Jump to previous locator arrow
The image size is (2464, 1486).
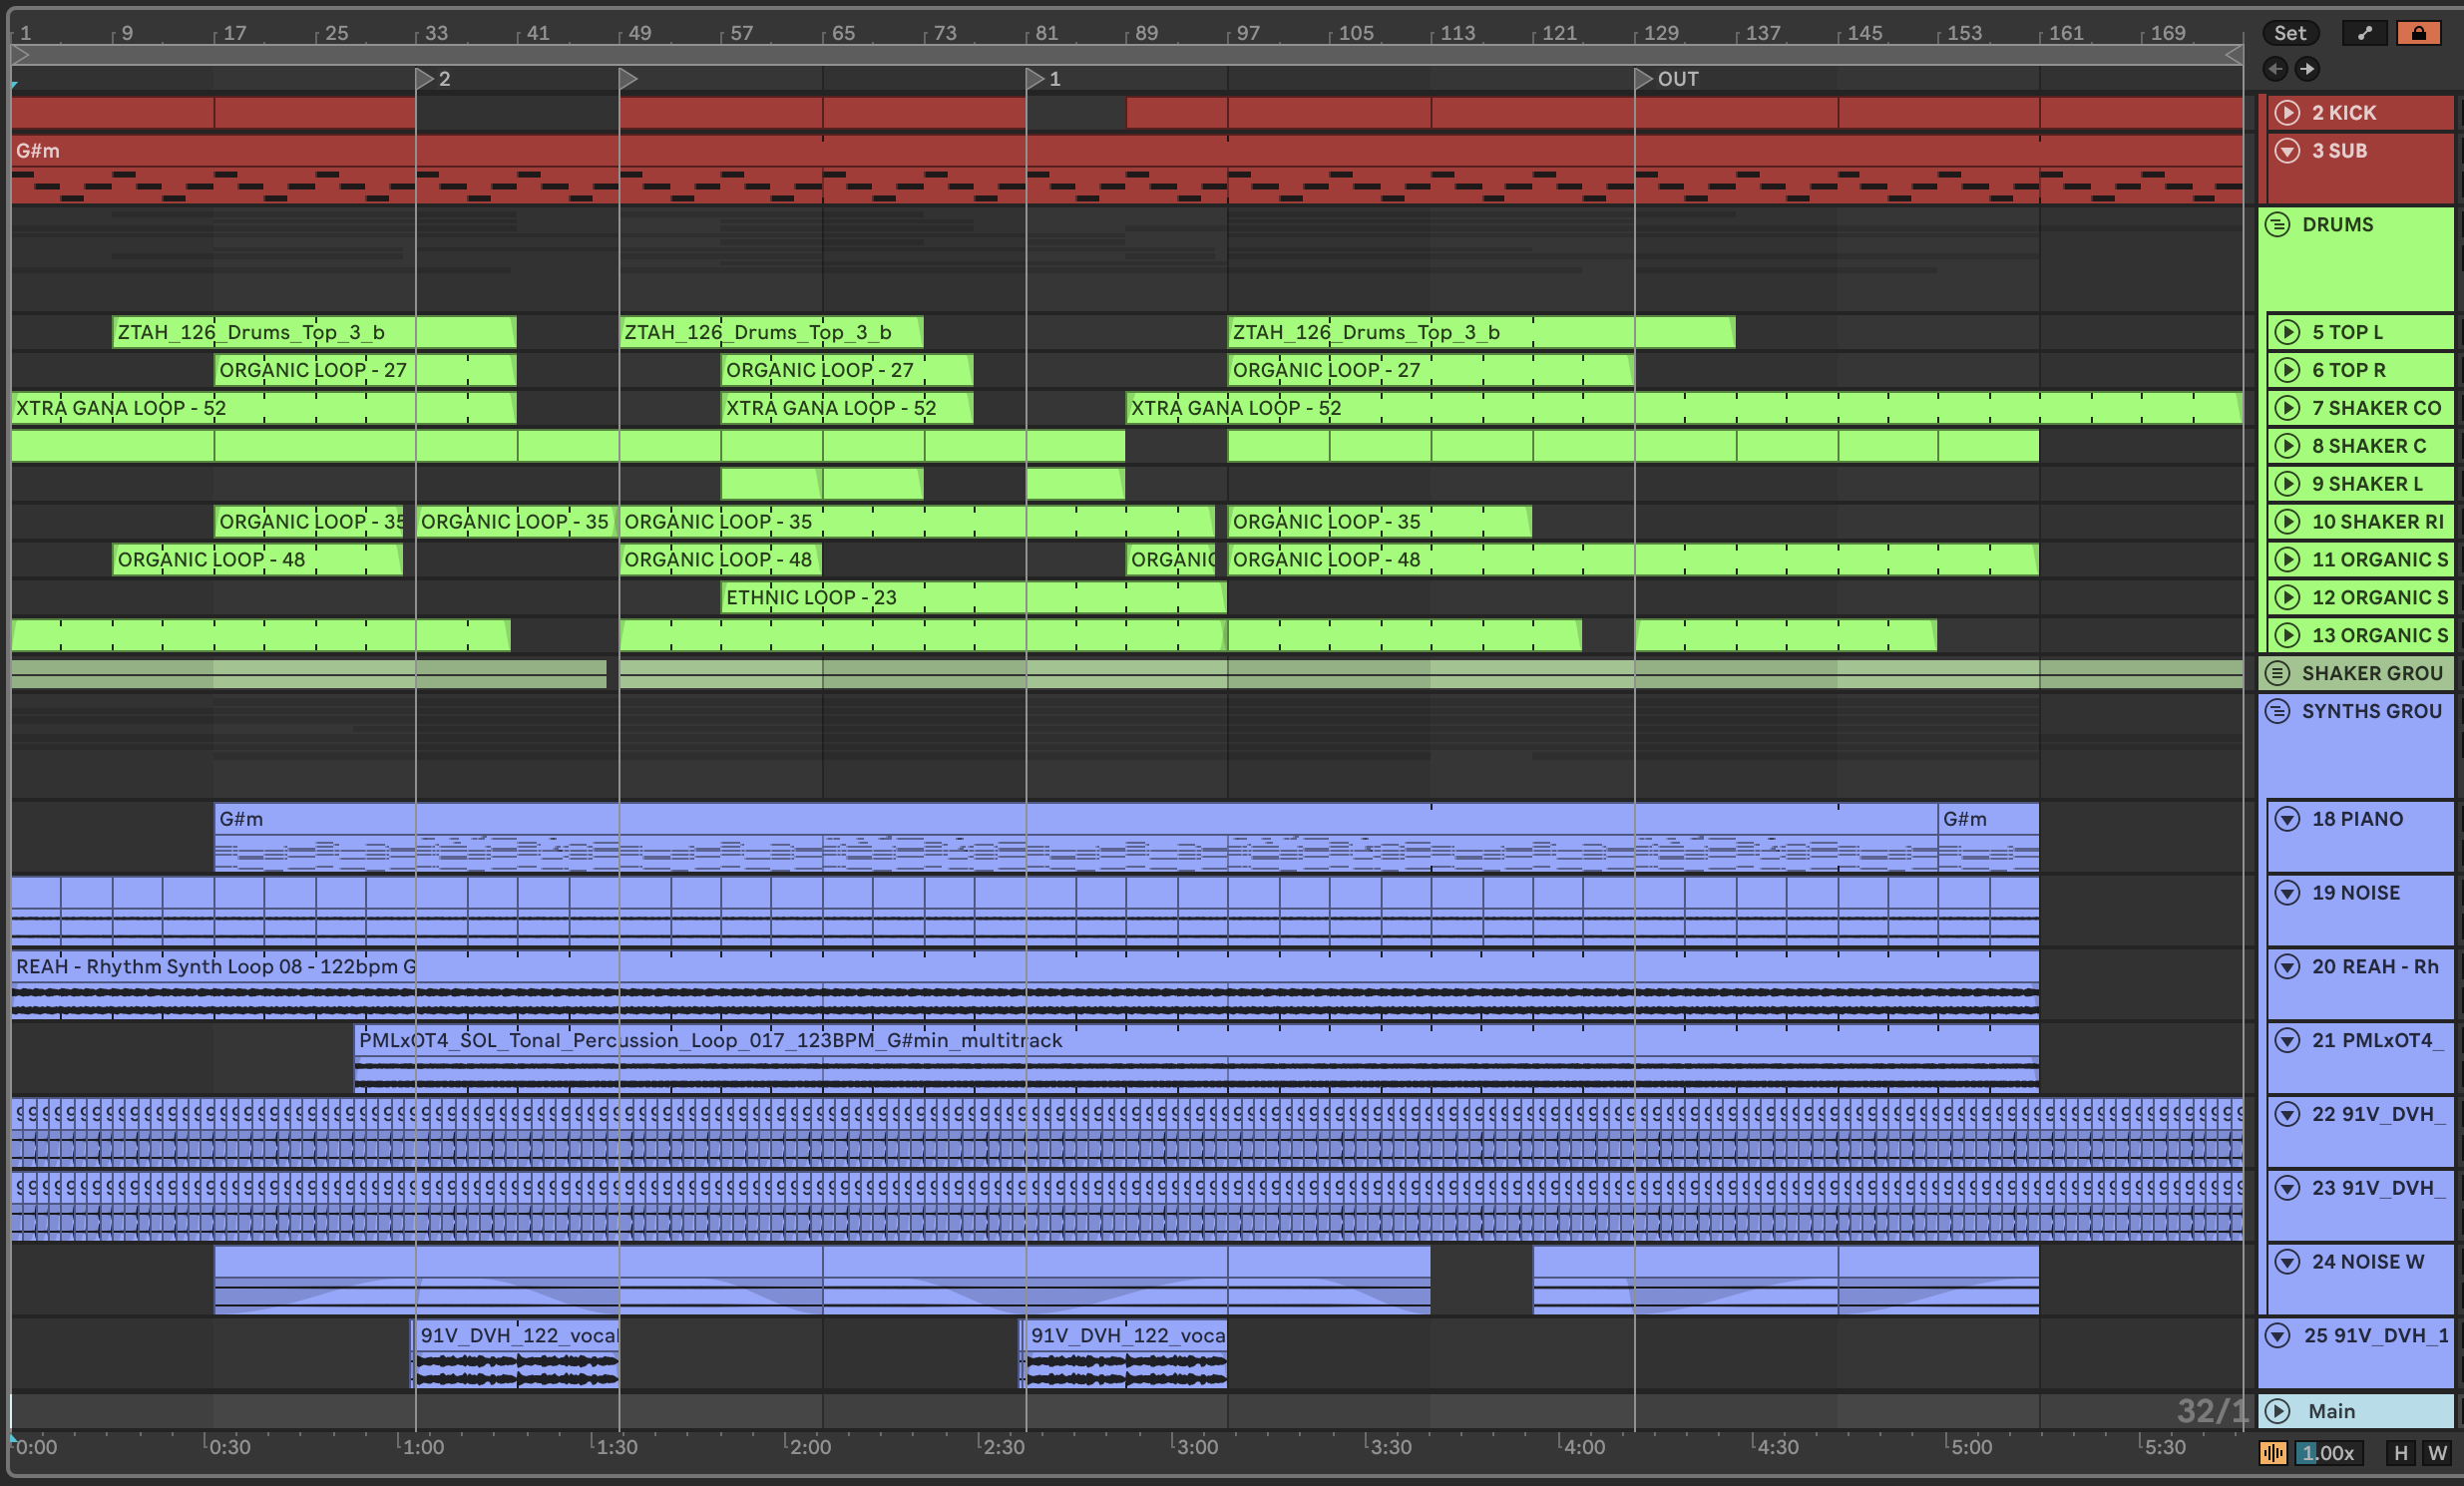2275,69
